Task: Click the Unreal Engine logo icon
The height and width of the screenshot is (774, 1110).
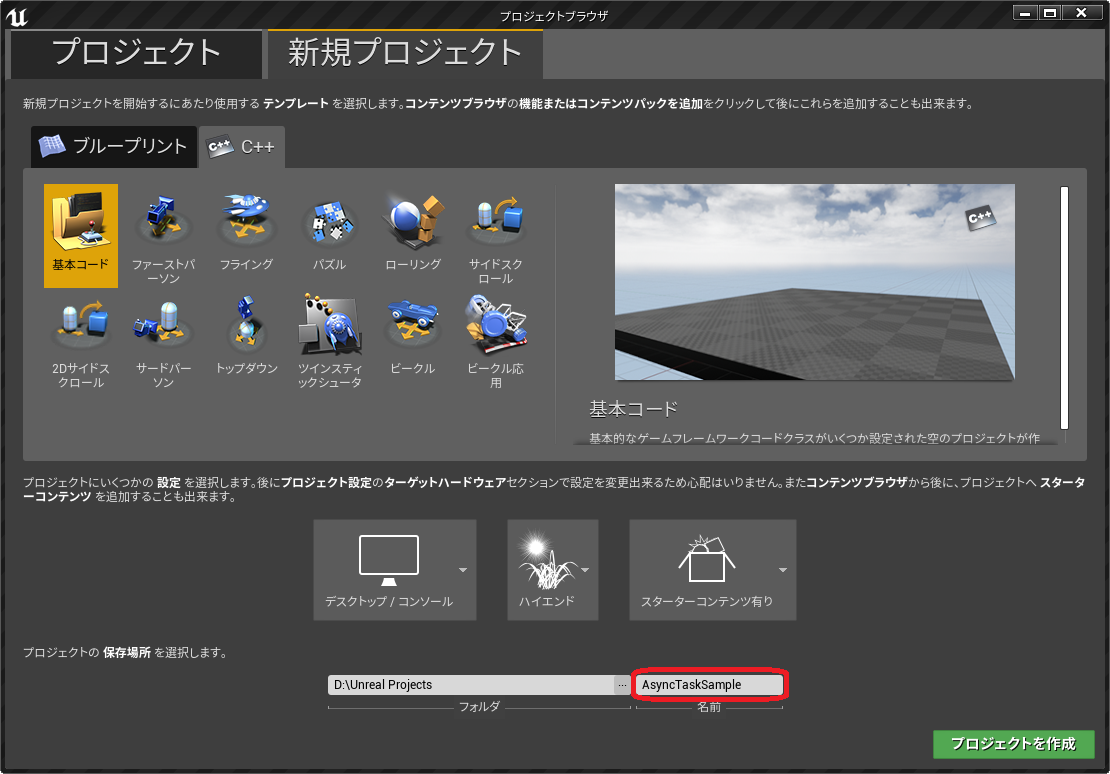Action: (16, 16)
